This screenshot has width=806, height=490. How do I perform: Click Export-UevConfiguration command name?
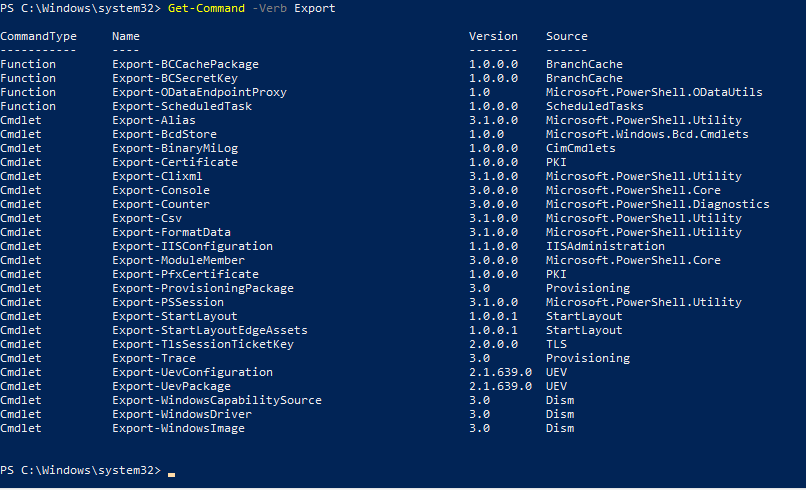[x=192, y=372]
